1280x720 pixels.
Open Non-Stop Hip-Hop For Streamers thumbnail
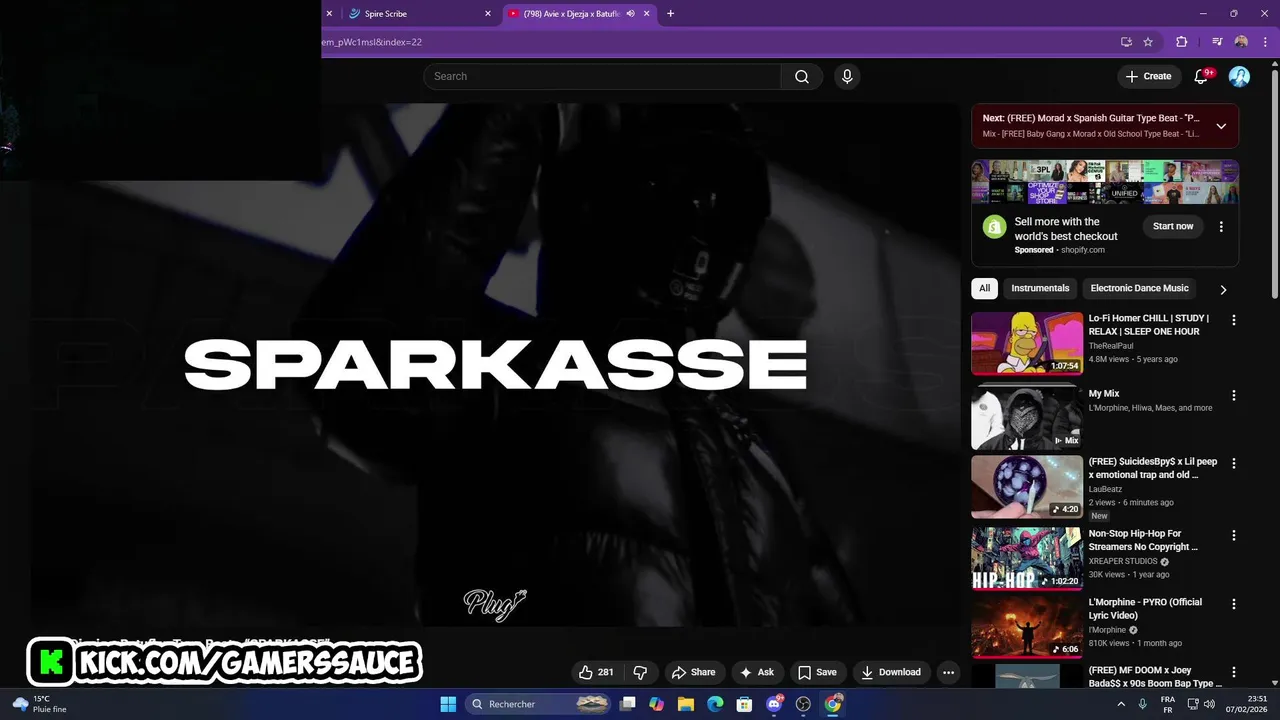coord(1027,559)
